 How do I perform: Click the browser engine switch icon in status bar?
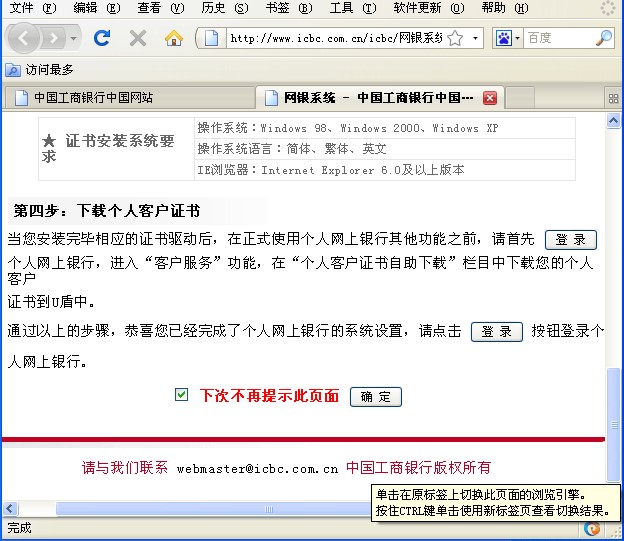tap(592, 529)
